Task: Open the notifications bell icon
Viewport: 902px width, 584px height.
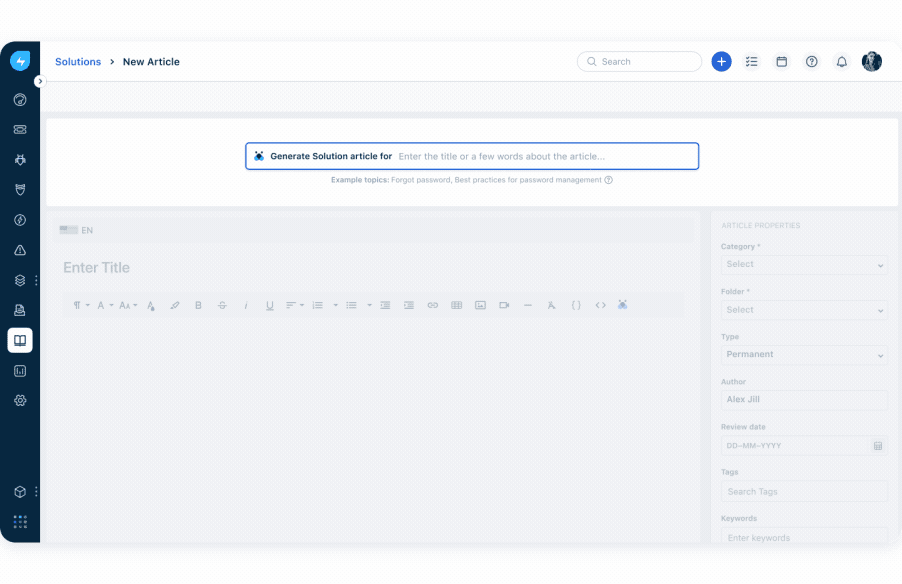Action: (x=842, y=62)
